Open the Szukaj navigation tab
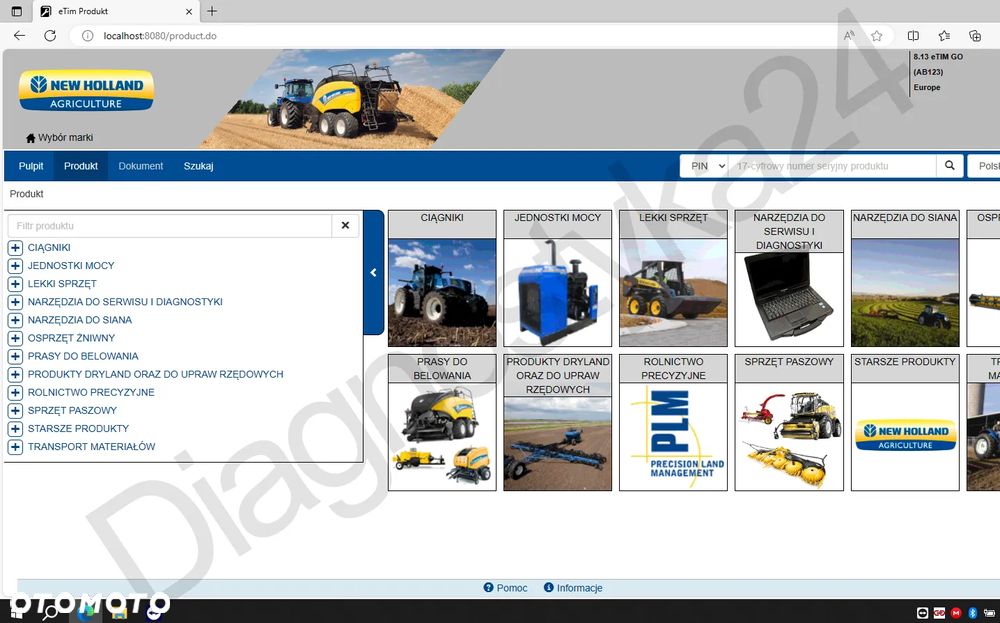Image resolution: width=1000 pixels, height=623 pixels. tap(198, 166)
